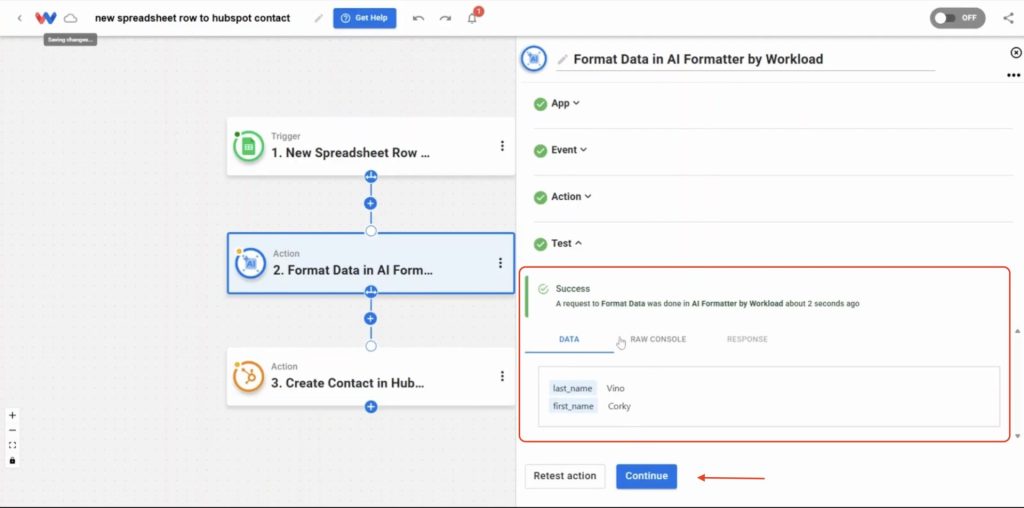This screenshot has height=508, width=1024.
Task: Select the first_name field label
Action: (x=573, y=406)
